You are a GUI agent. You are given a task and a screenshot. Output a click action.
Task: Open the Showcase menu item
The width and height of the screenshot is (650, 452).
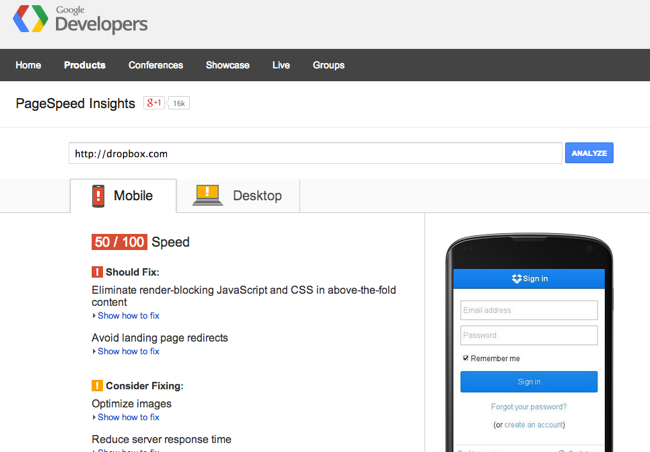tap(228, 65)
